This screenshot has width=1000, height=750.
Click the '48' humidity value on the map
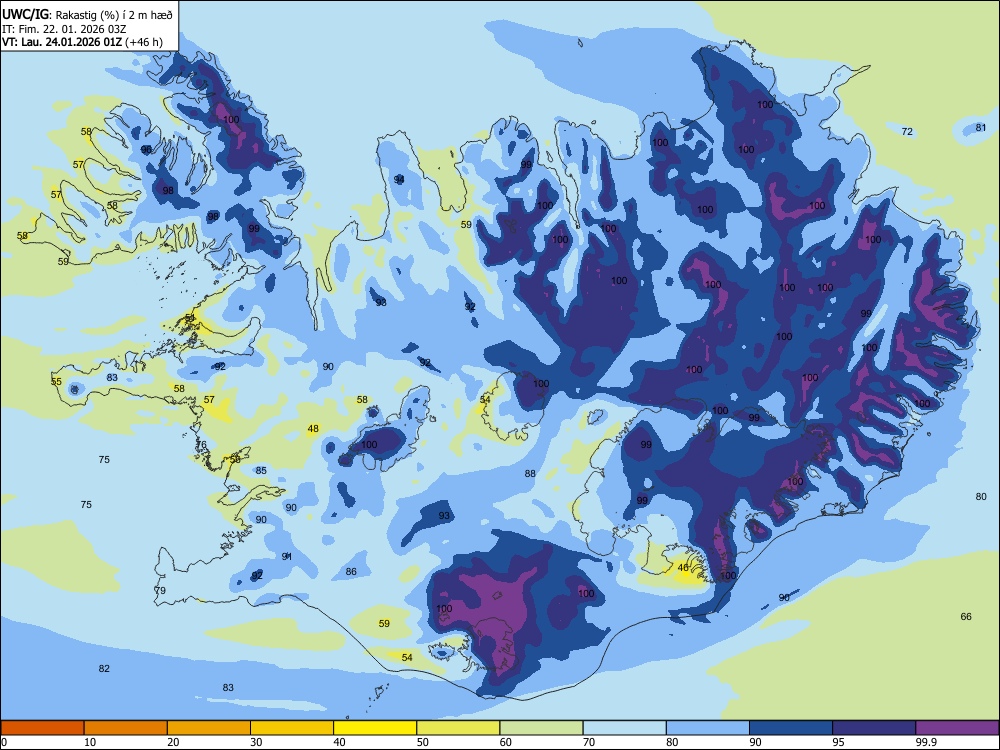click(313, 429)
